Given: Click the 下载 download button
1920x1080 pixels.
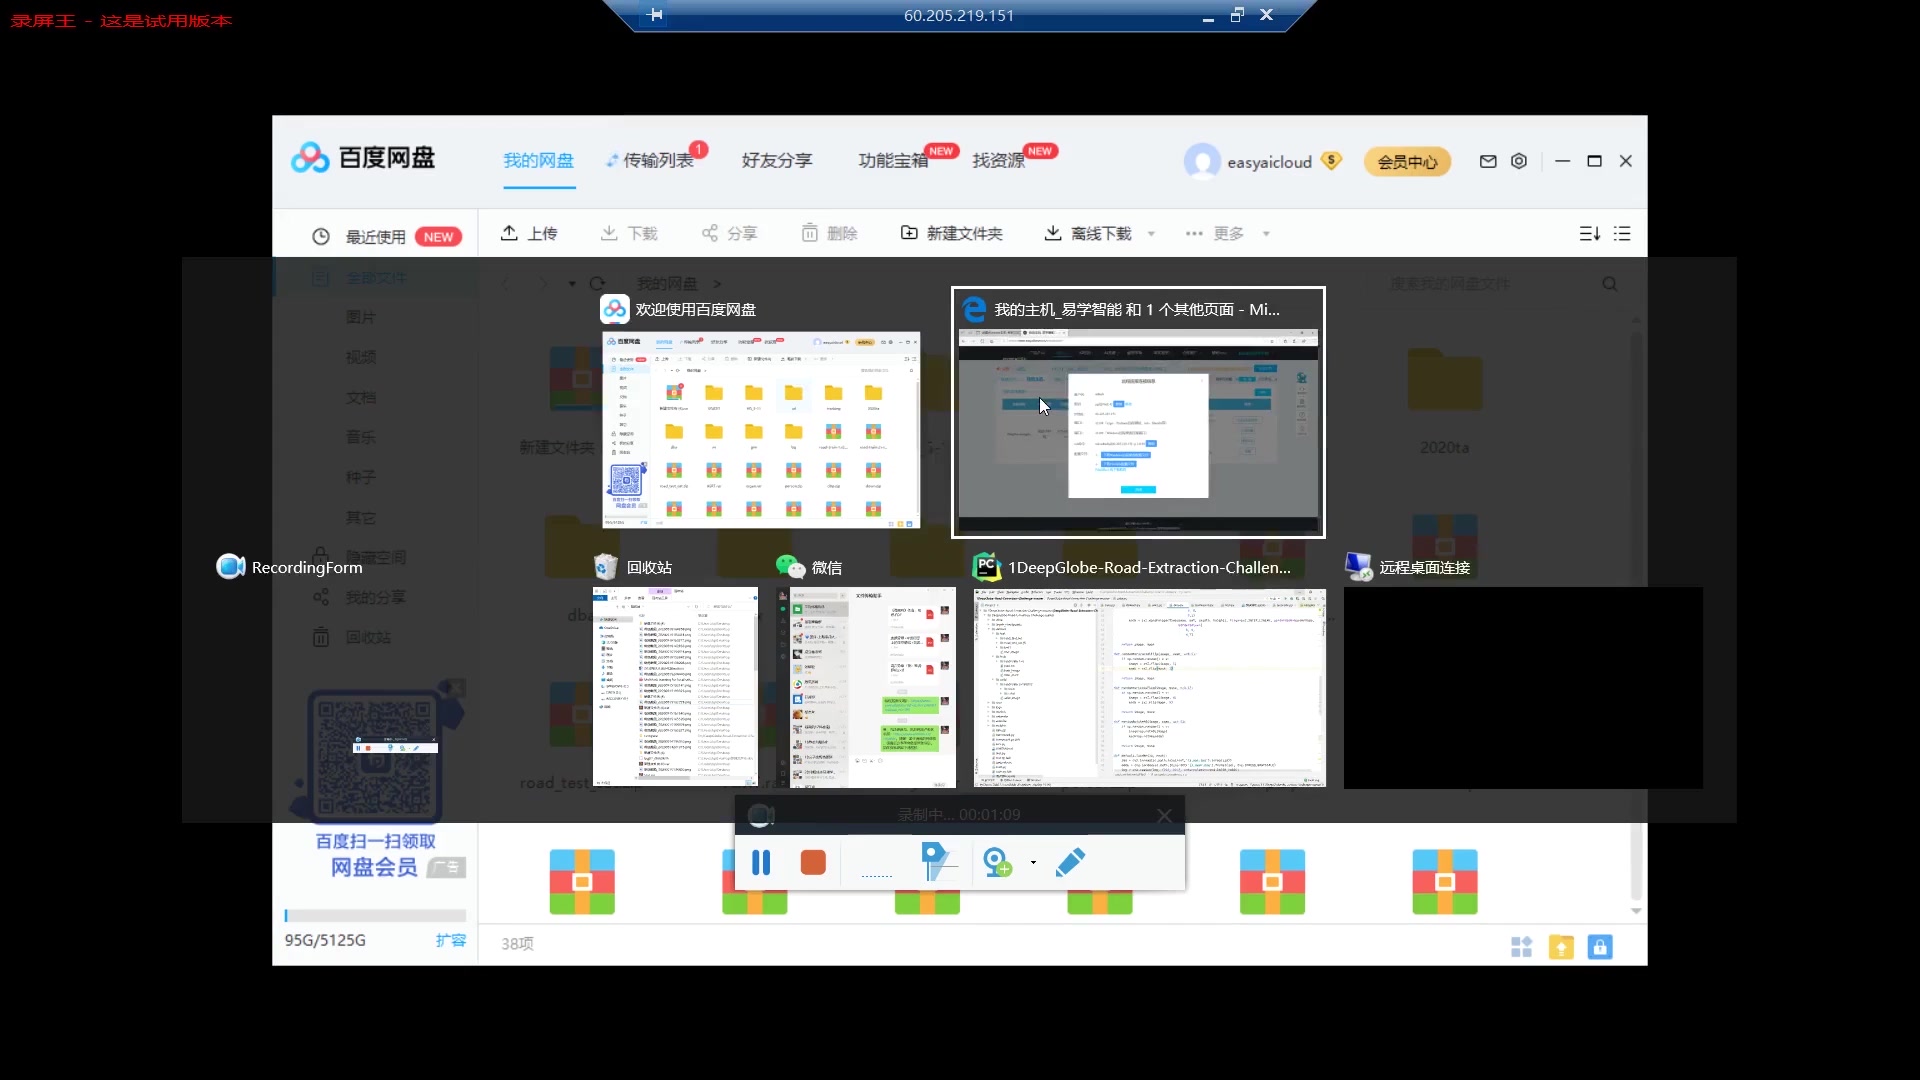Looking at the screenshot, I should click(629, 233).
